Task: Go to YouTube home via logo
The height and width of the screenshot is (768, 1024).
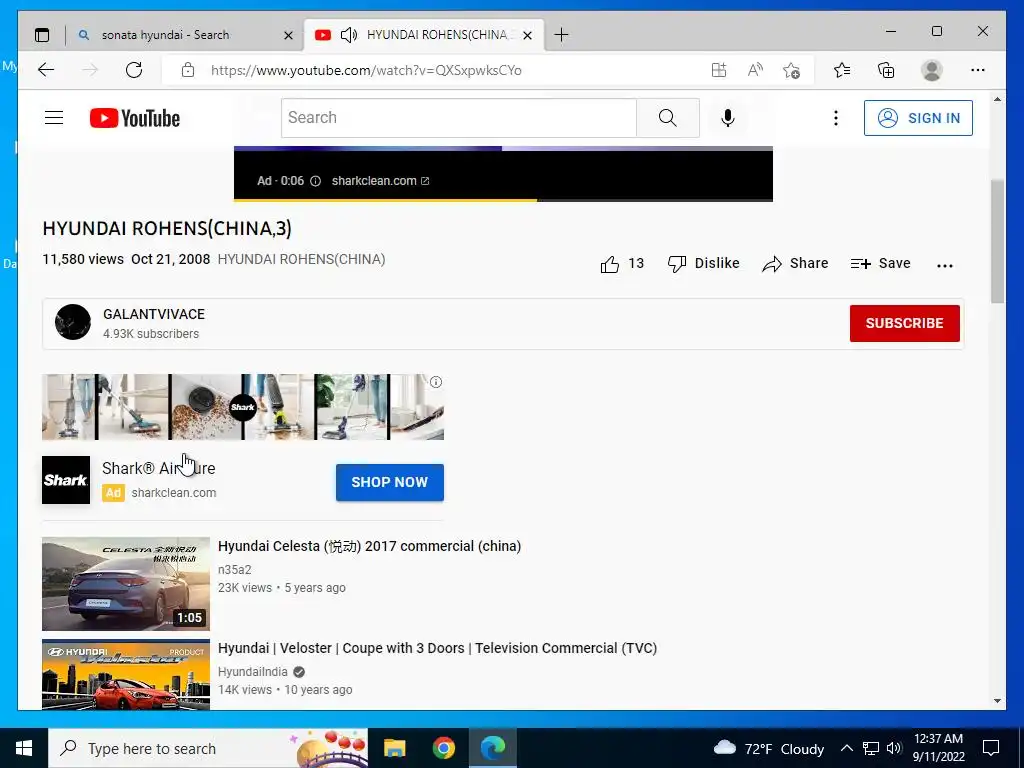Action: tap(135, 118)
